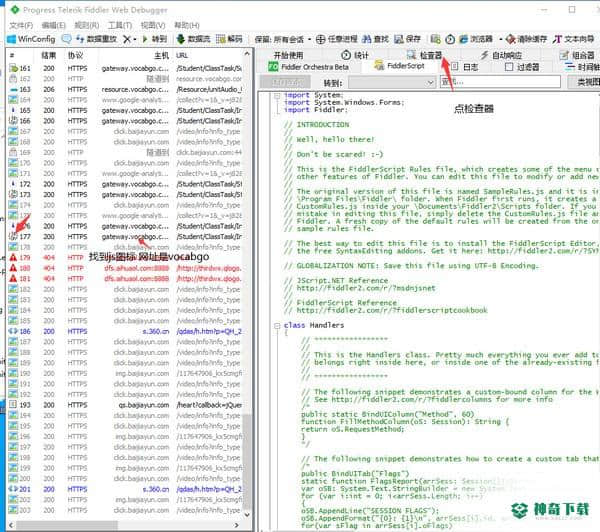600x532 pixels.
Task: Collapse the import statements code block
Action: click(277, 95)
